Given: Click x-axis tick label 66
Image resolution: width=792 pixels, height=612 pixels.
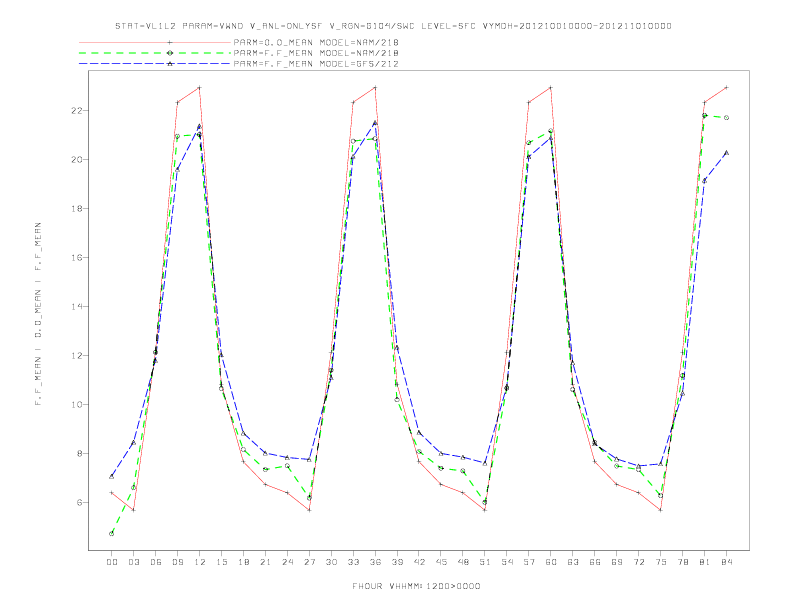Looking at the screenshot, I should point(595,562).
